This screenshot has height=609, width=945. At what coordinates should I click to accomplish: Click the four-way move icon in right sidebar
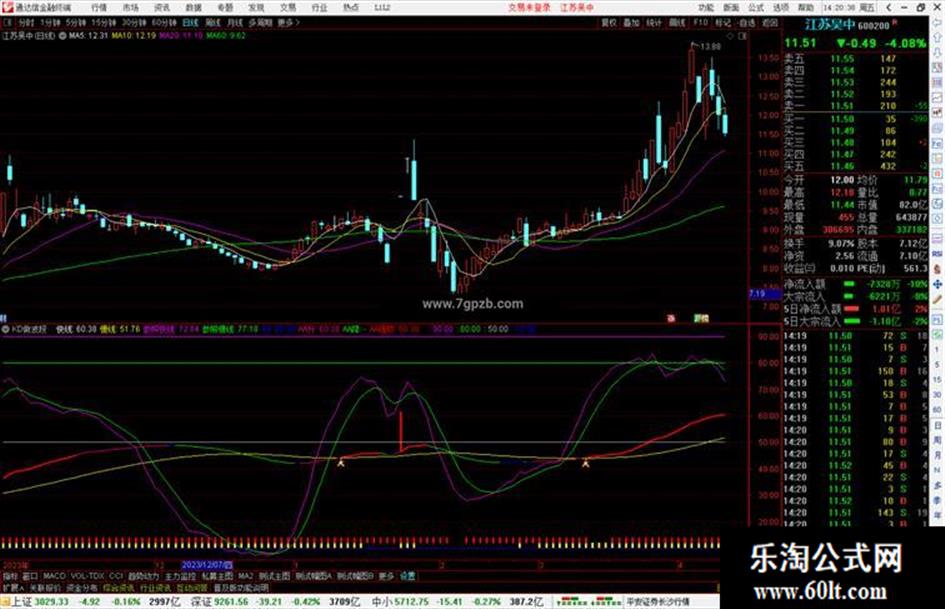click(x=937, y=284)
